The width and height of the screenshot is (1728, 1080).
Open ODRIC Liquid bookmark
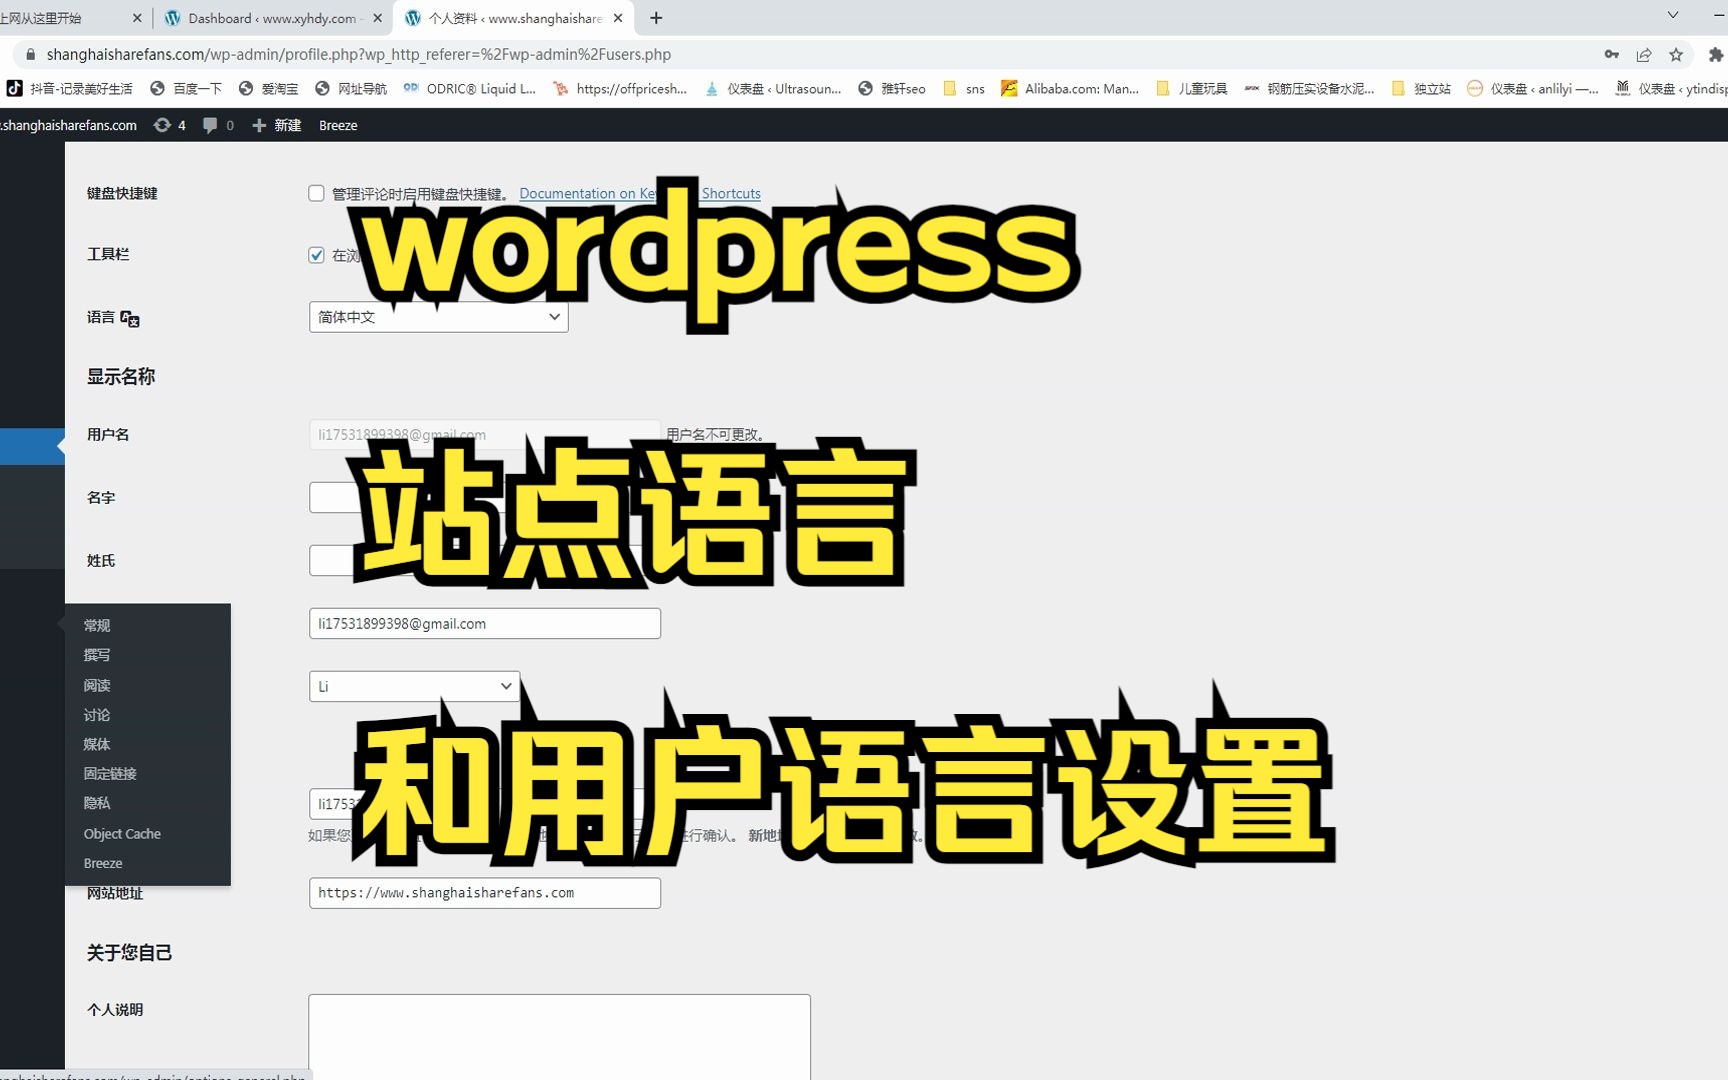(x=470, y=88)
